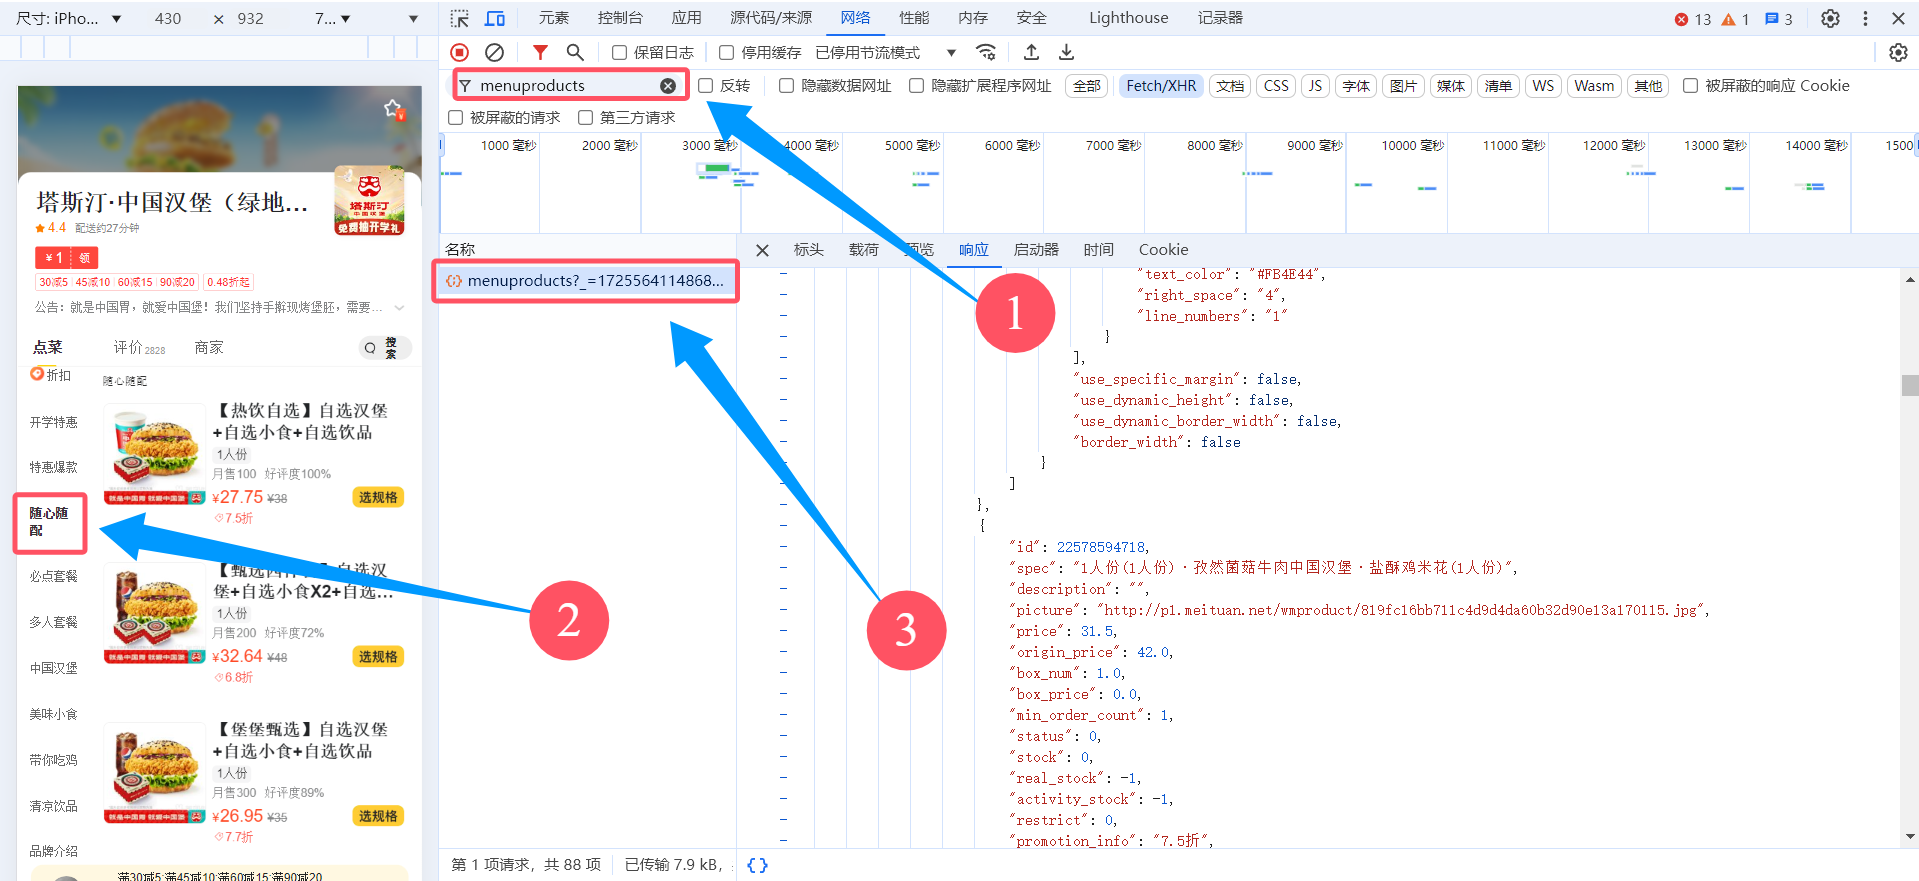Click the inspect element selector icon

pyautogui.click(x=459, y=18)
